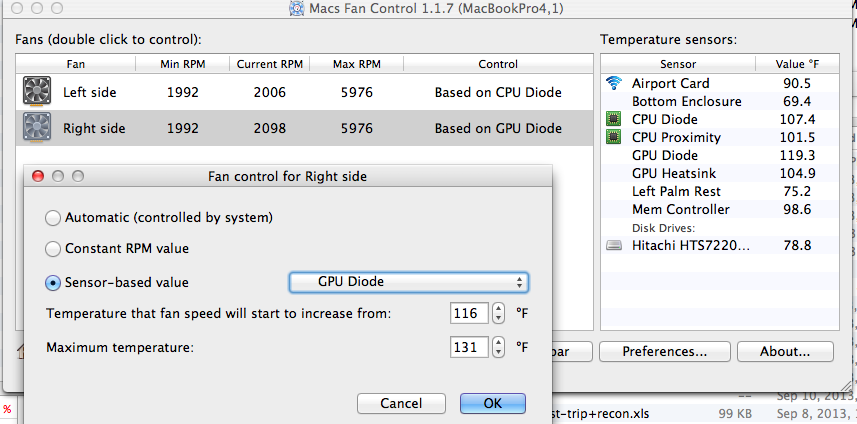This screenshot has height=424, width=857.
Task: Select the GPU Heatsink sensor row
Action: pyautogui.click(x=720, y=173)
